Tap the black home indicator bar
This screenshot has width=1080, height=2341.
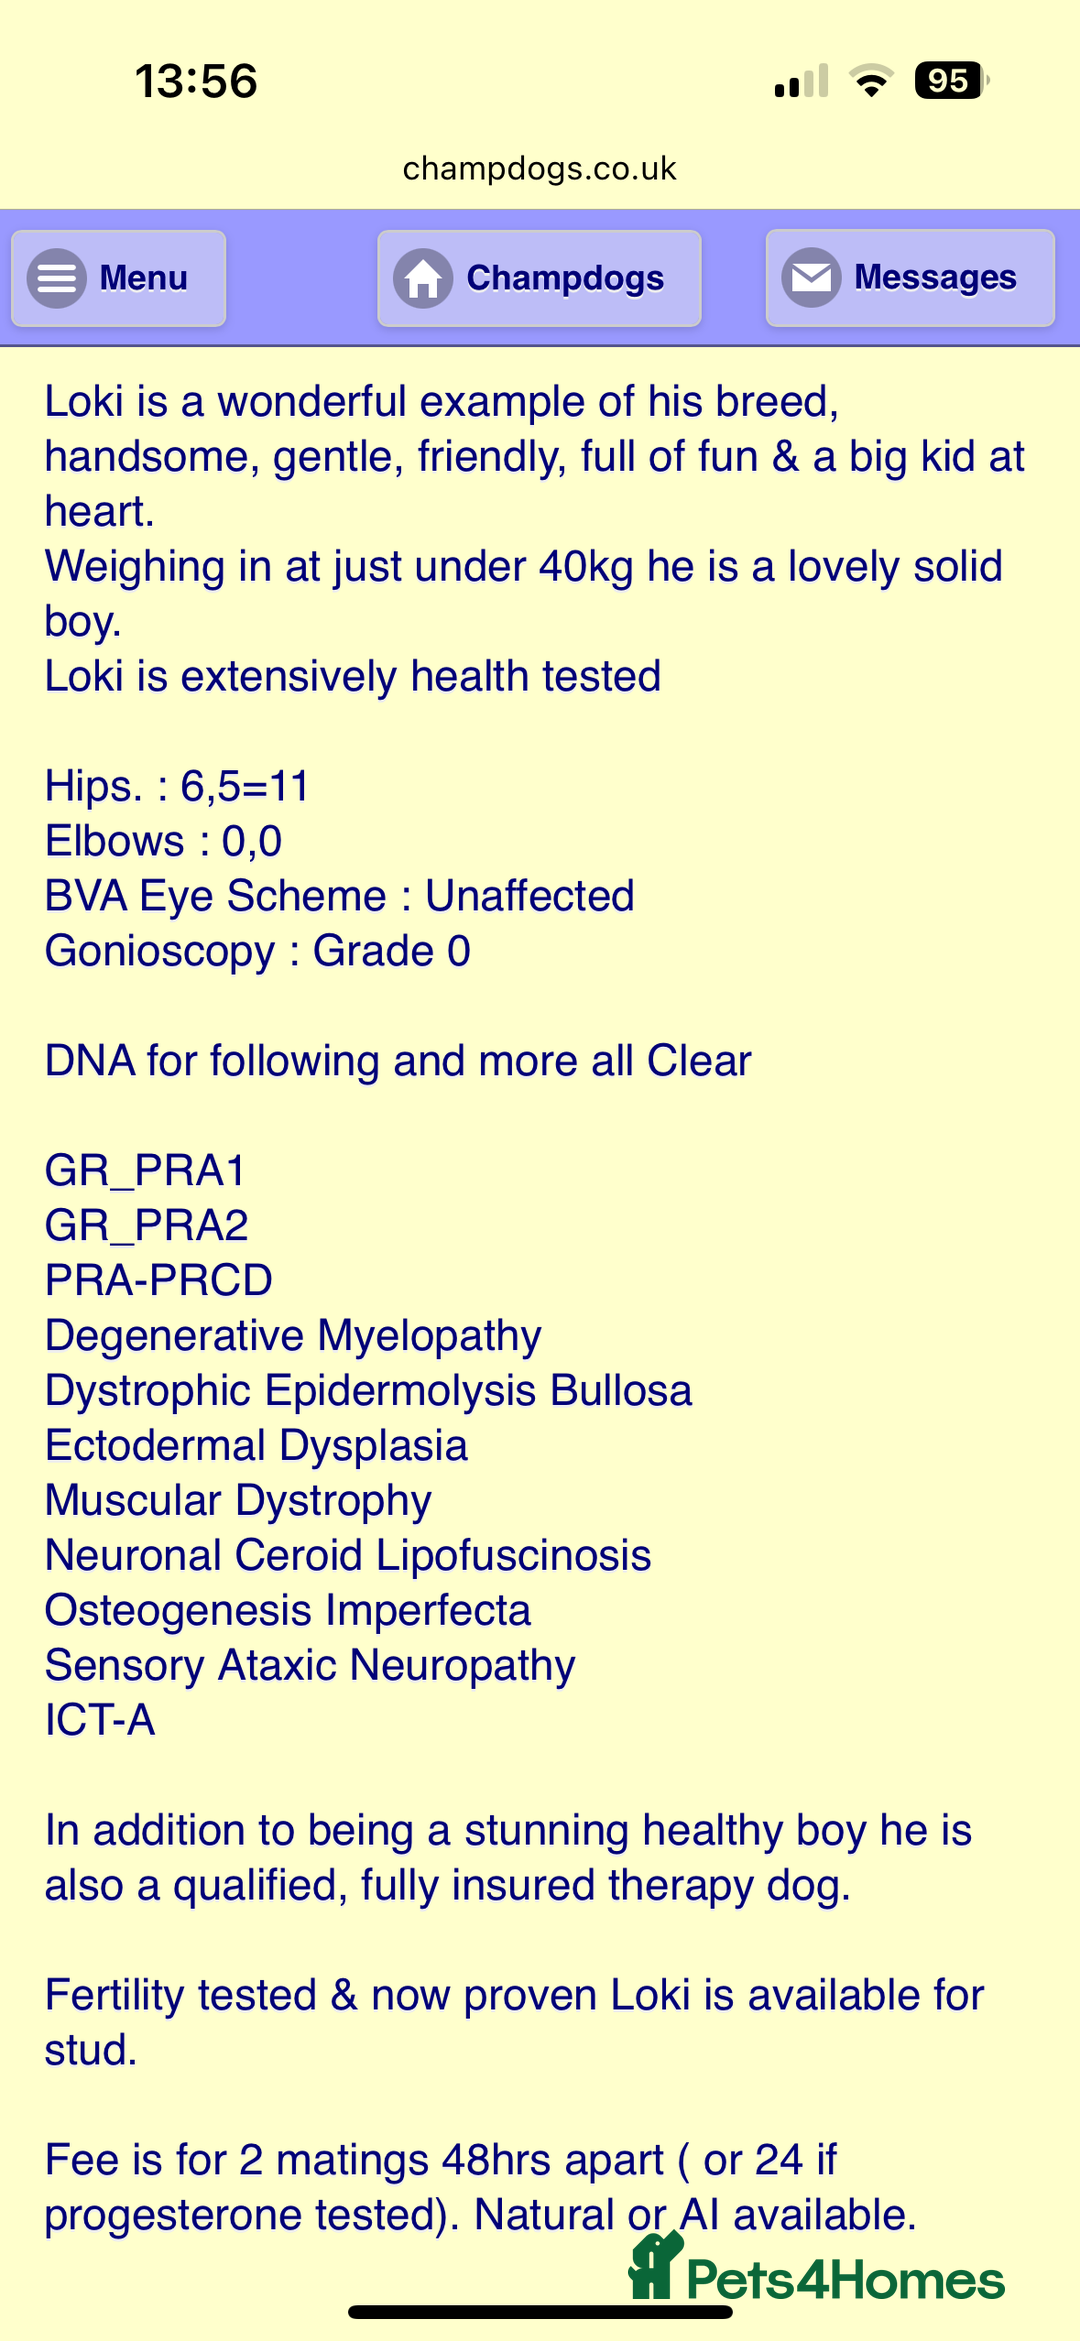pyautogui.click(x=540, y=2312)
